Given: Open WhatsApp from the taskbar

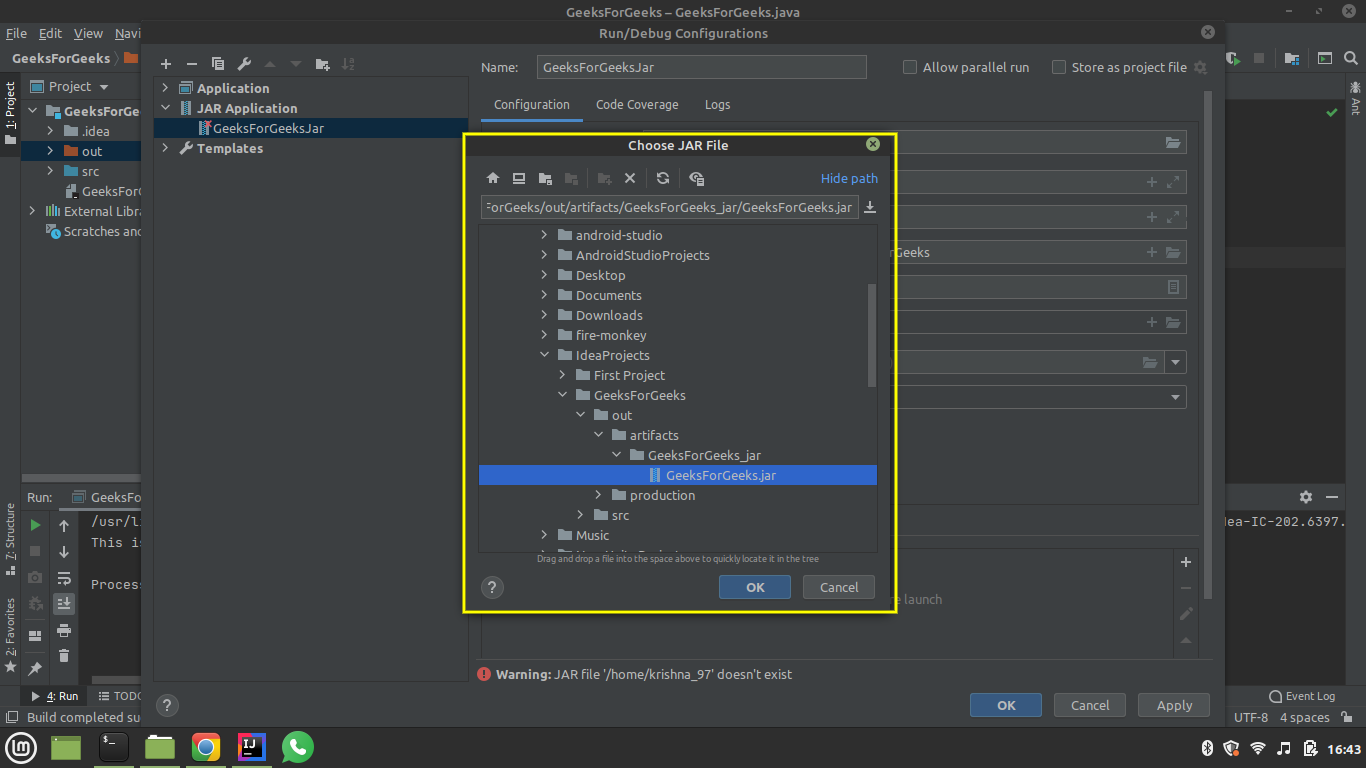Looking at the screenshot, I should click(297, 747).
